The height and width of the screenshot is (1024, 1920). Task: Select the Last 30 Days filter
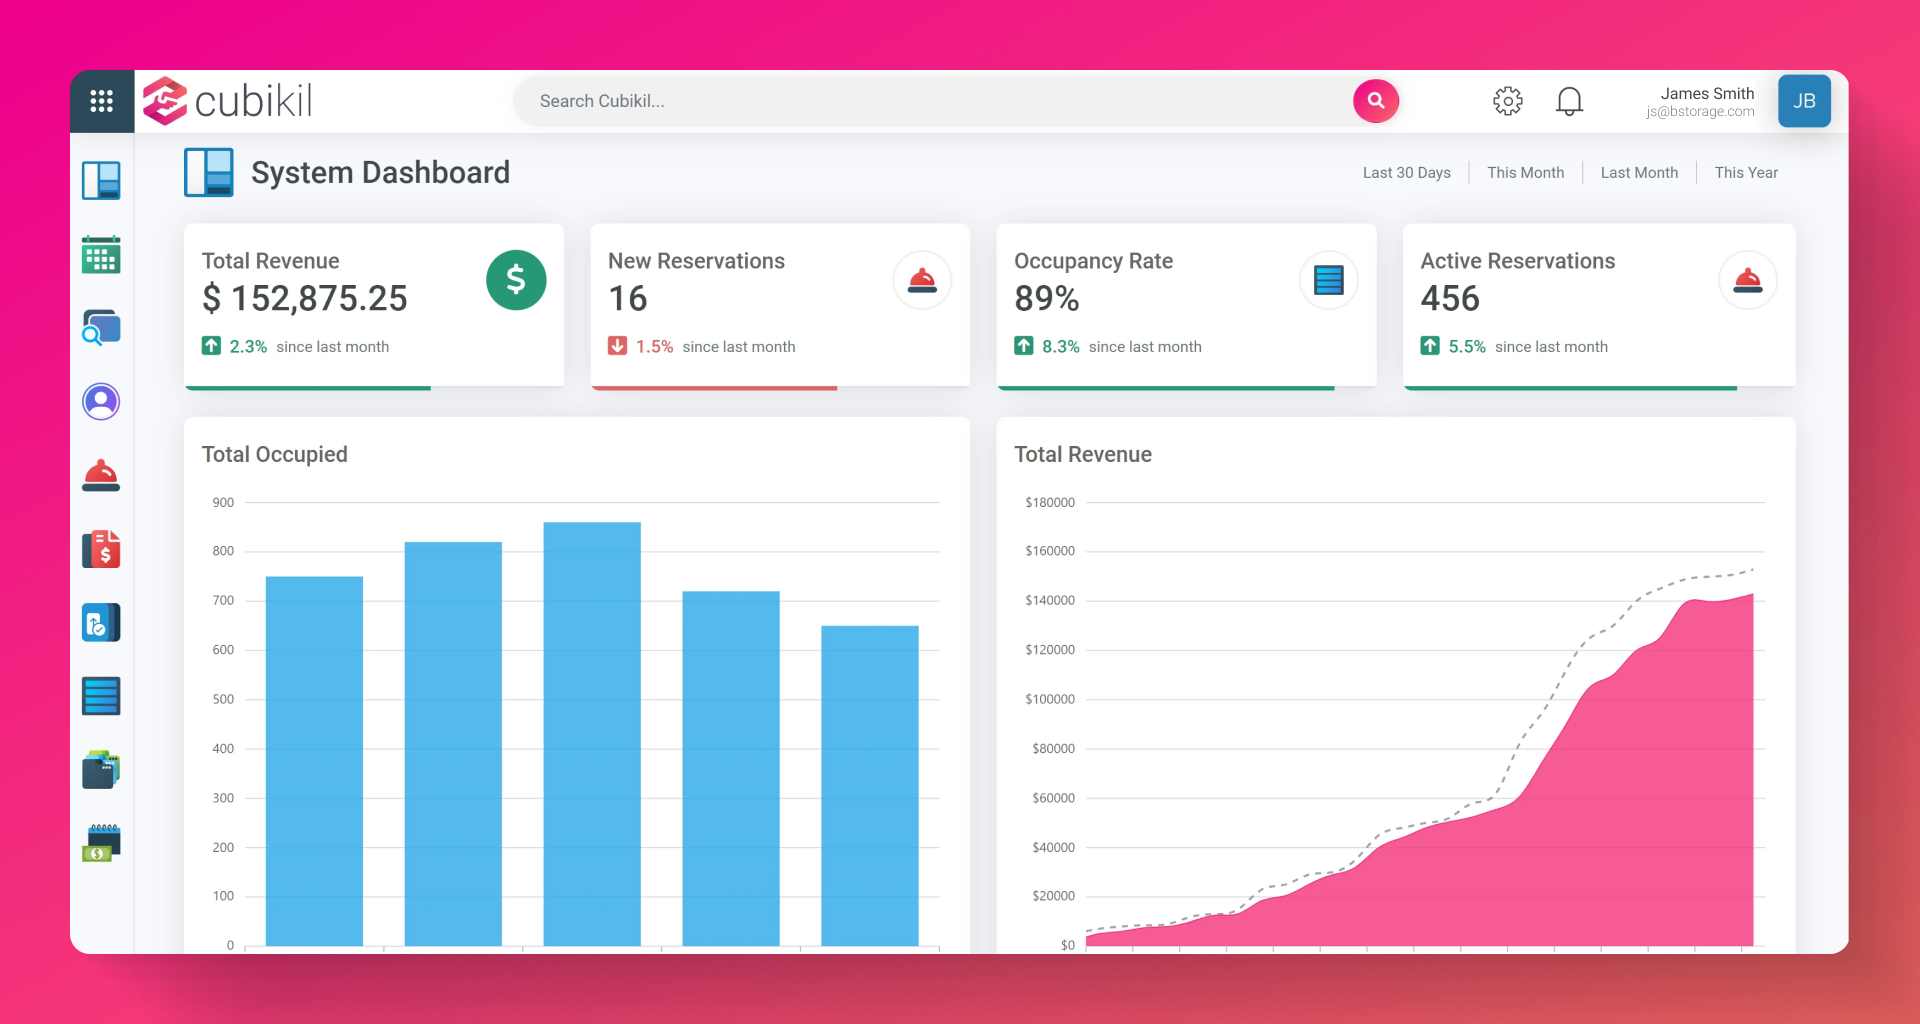[1406, 172]
